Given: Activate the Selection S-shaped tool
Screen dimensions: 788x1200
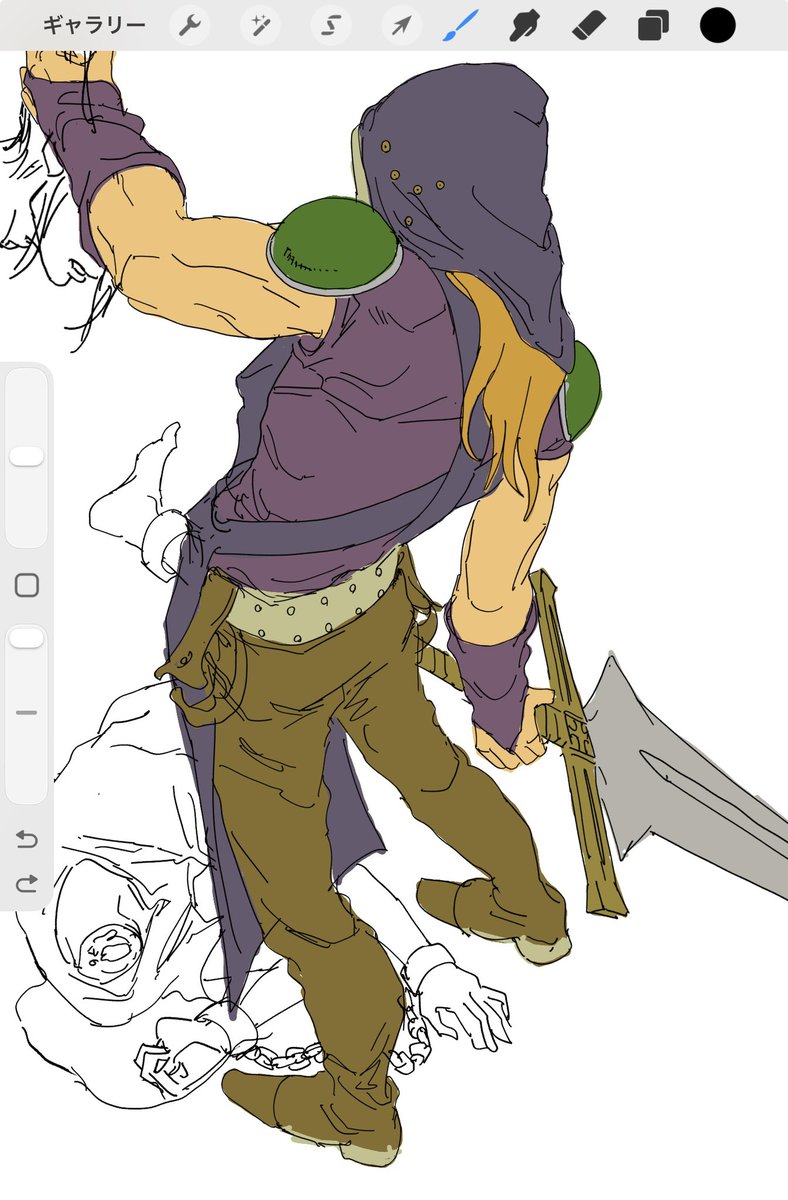Looking at the screenshot, I should [x=330, y=26].
